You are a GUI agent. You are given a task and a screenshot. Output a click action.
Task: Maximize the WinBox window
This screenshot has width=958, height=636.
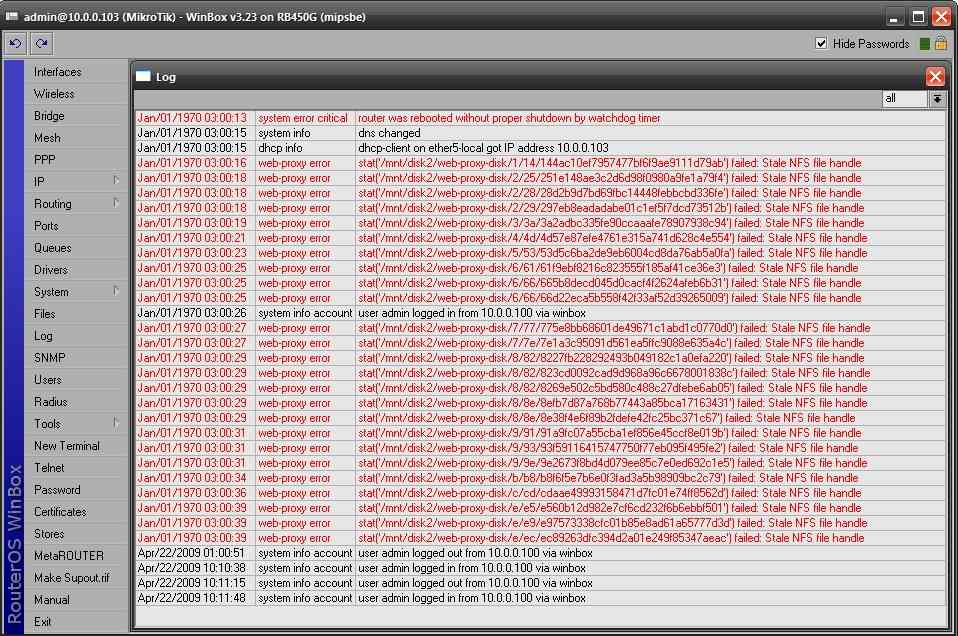click(x=918, y=16)
